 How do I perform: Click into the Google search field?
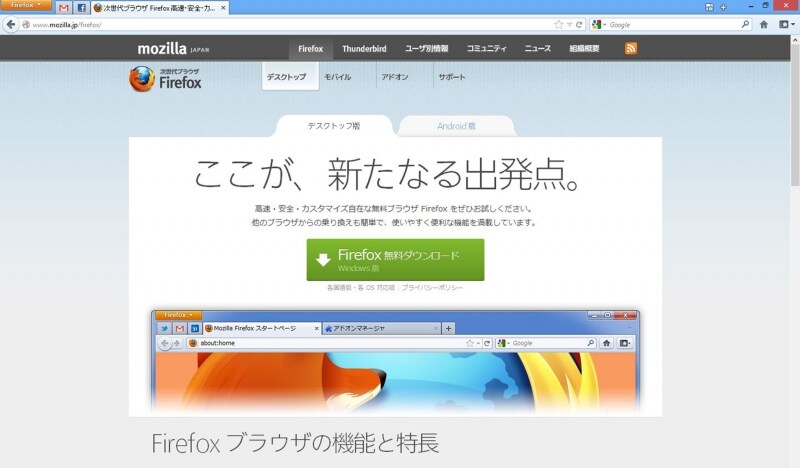tap(673, 24)
